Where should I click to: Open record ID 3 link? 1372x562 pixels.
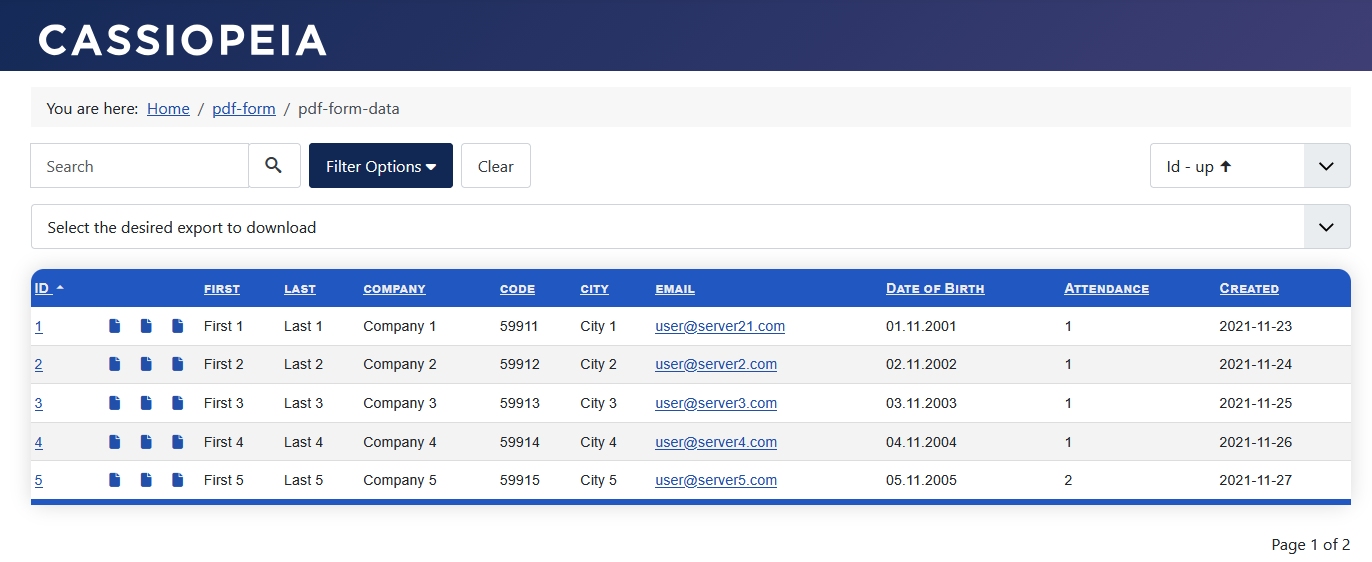[39, 403]
